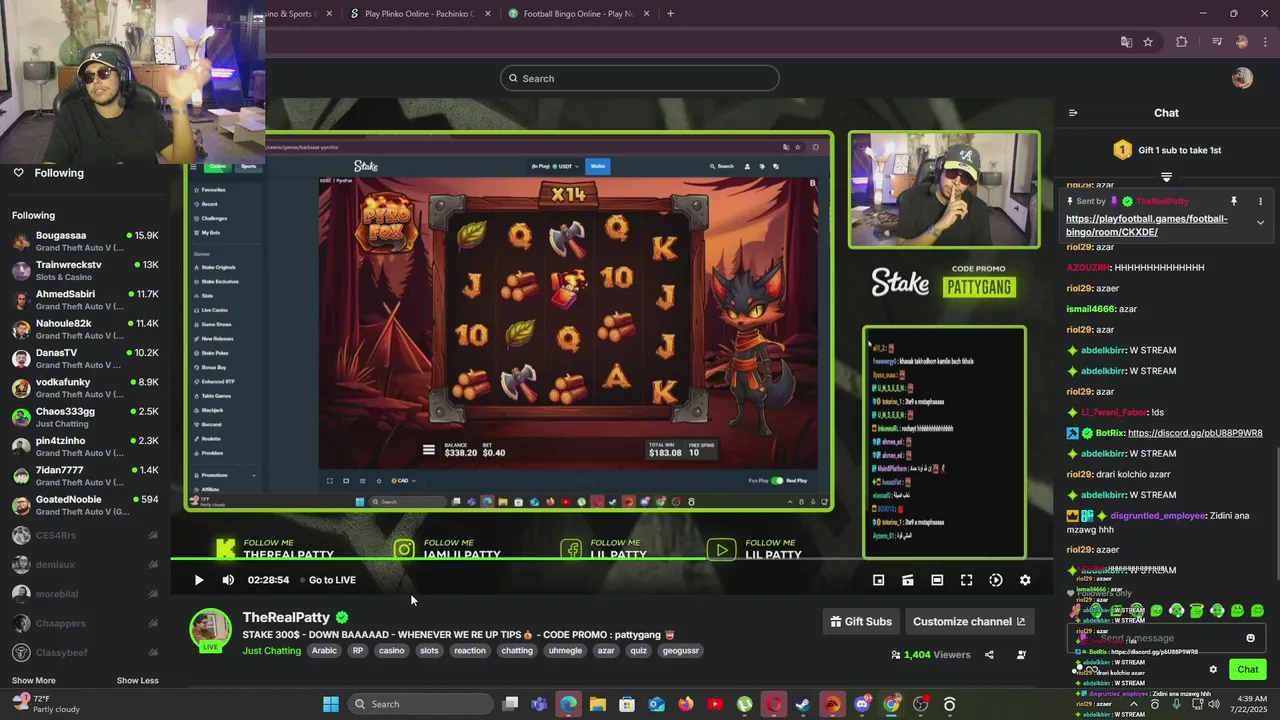Unpin the pinned chat message
Image resolution: width=1280 pixels, height=720 pixels.
click(1233, 201)
